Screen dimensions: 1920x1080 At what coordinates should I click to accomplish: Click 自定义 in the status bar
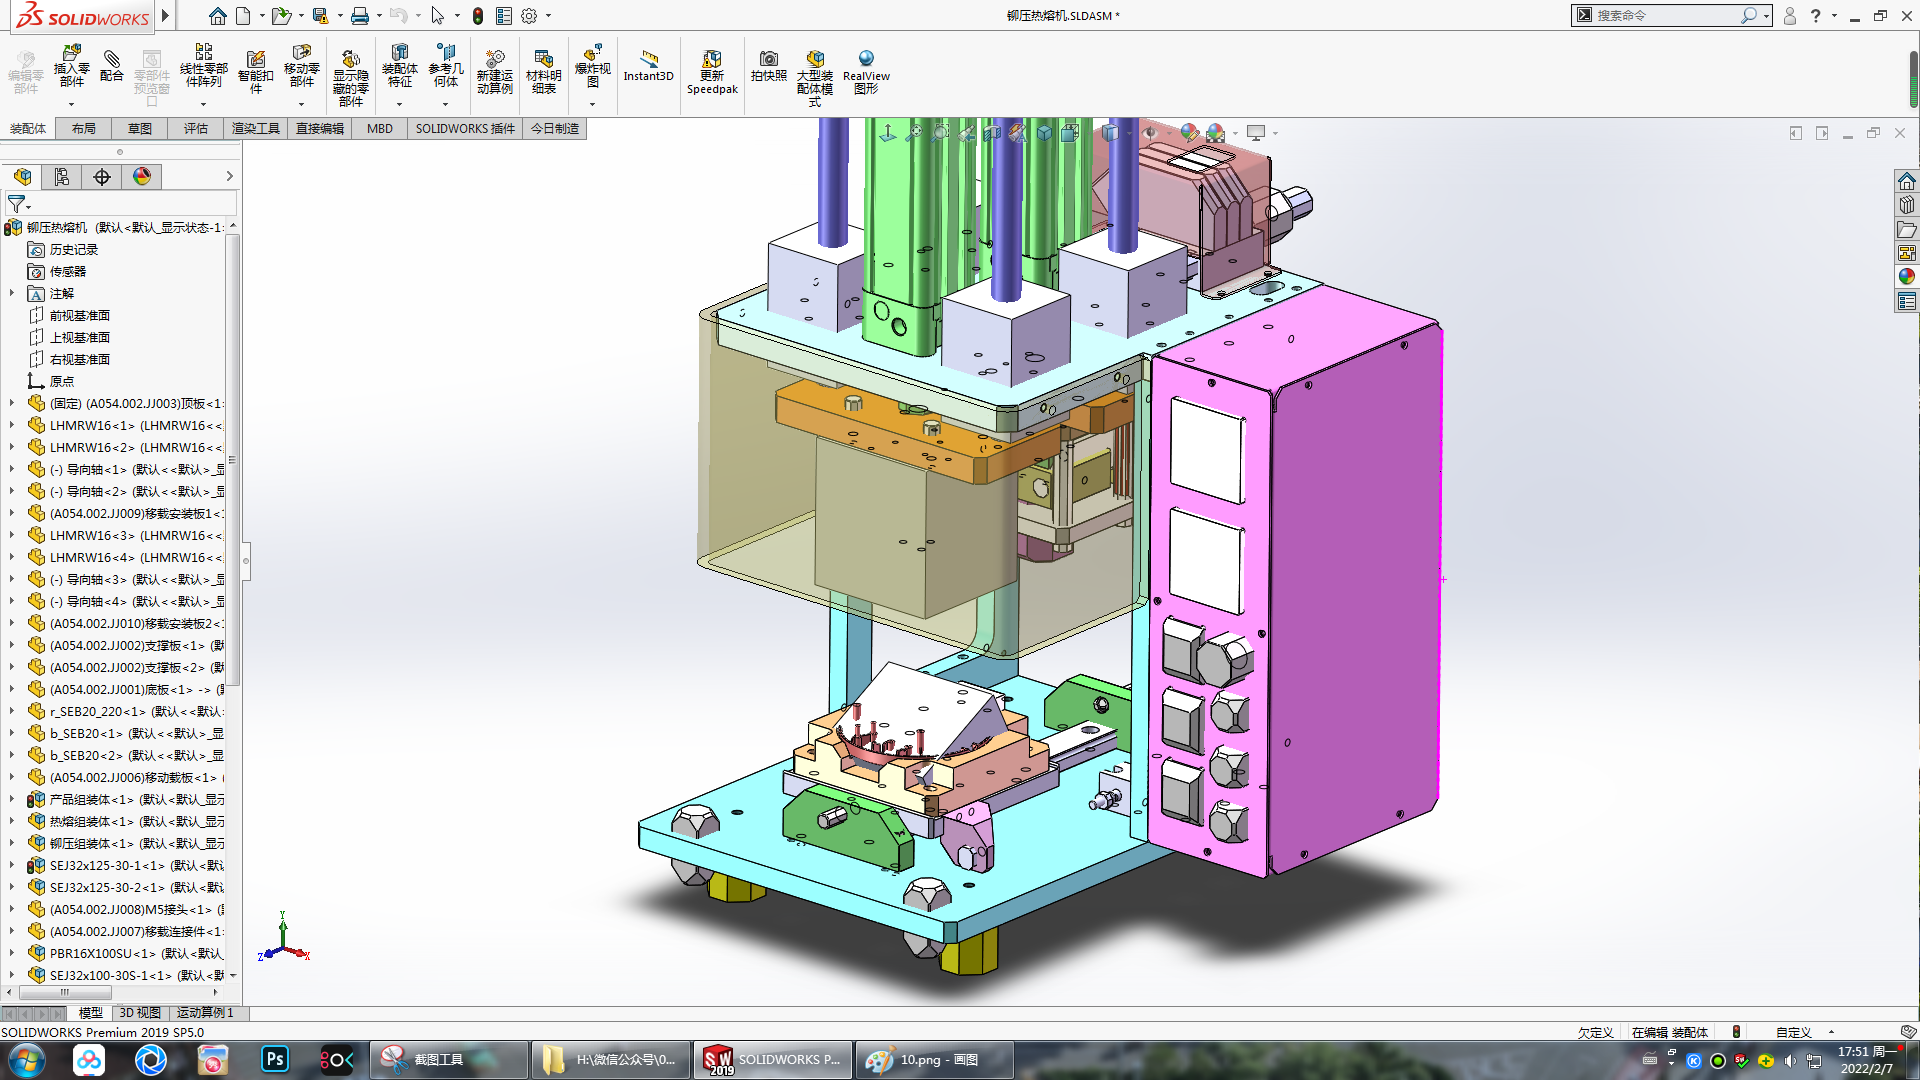coord(1793,1032)
